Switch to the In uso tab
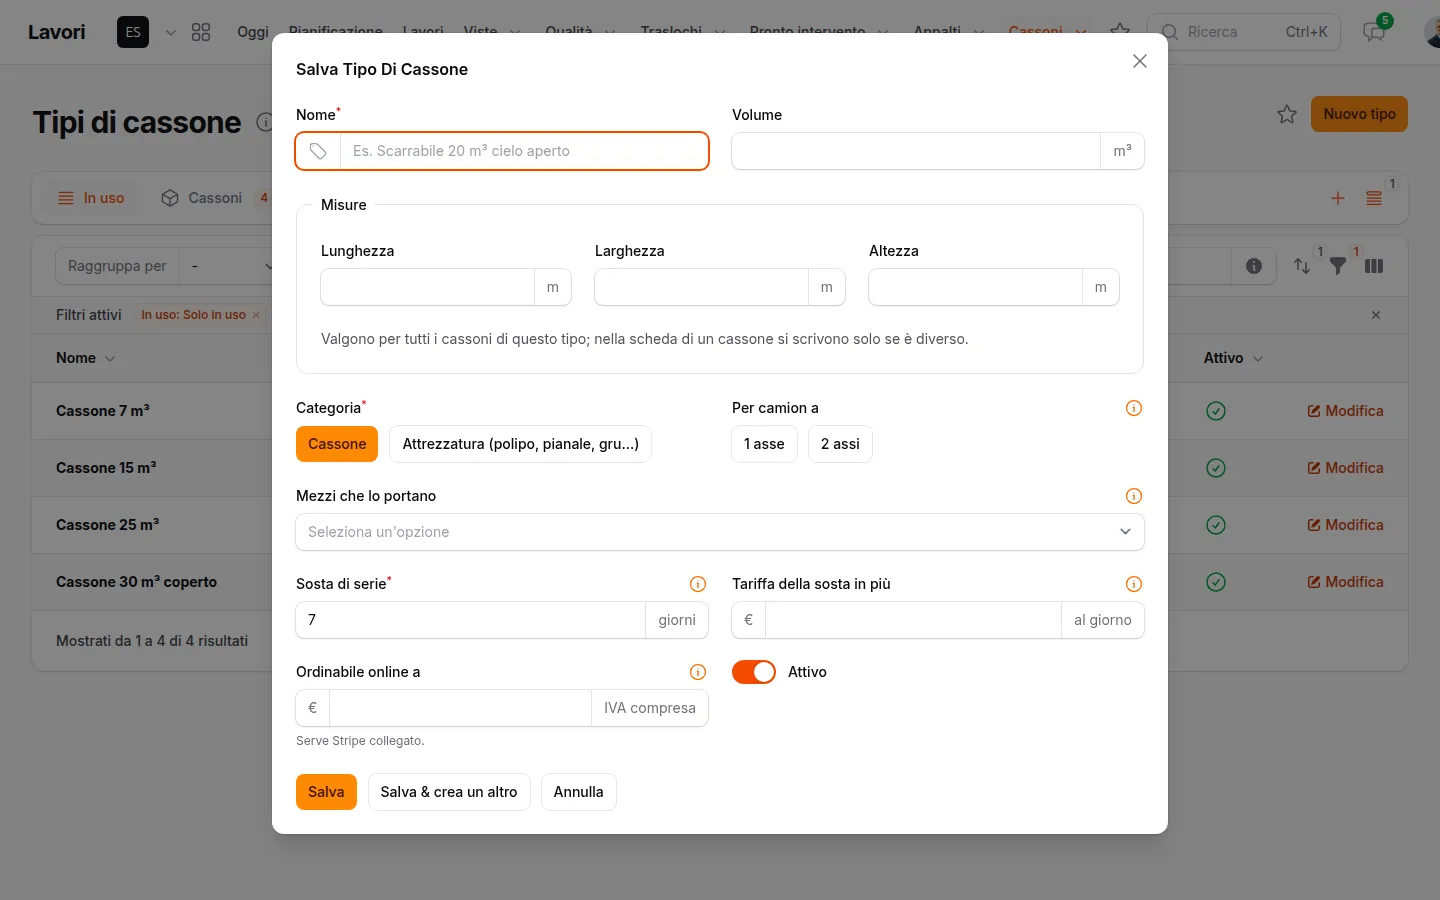 coord(91,198)
